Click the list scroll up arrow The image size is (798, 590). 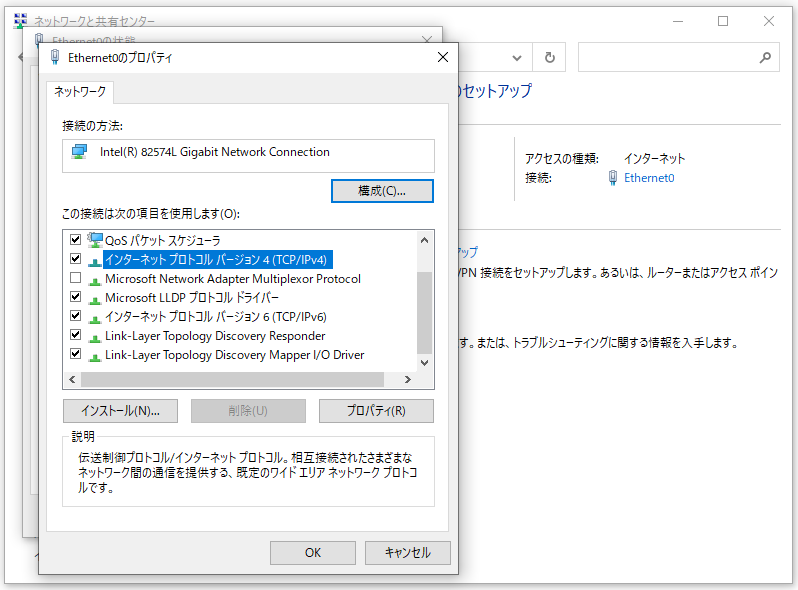424,240
